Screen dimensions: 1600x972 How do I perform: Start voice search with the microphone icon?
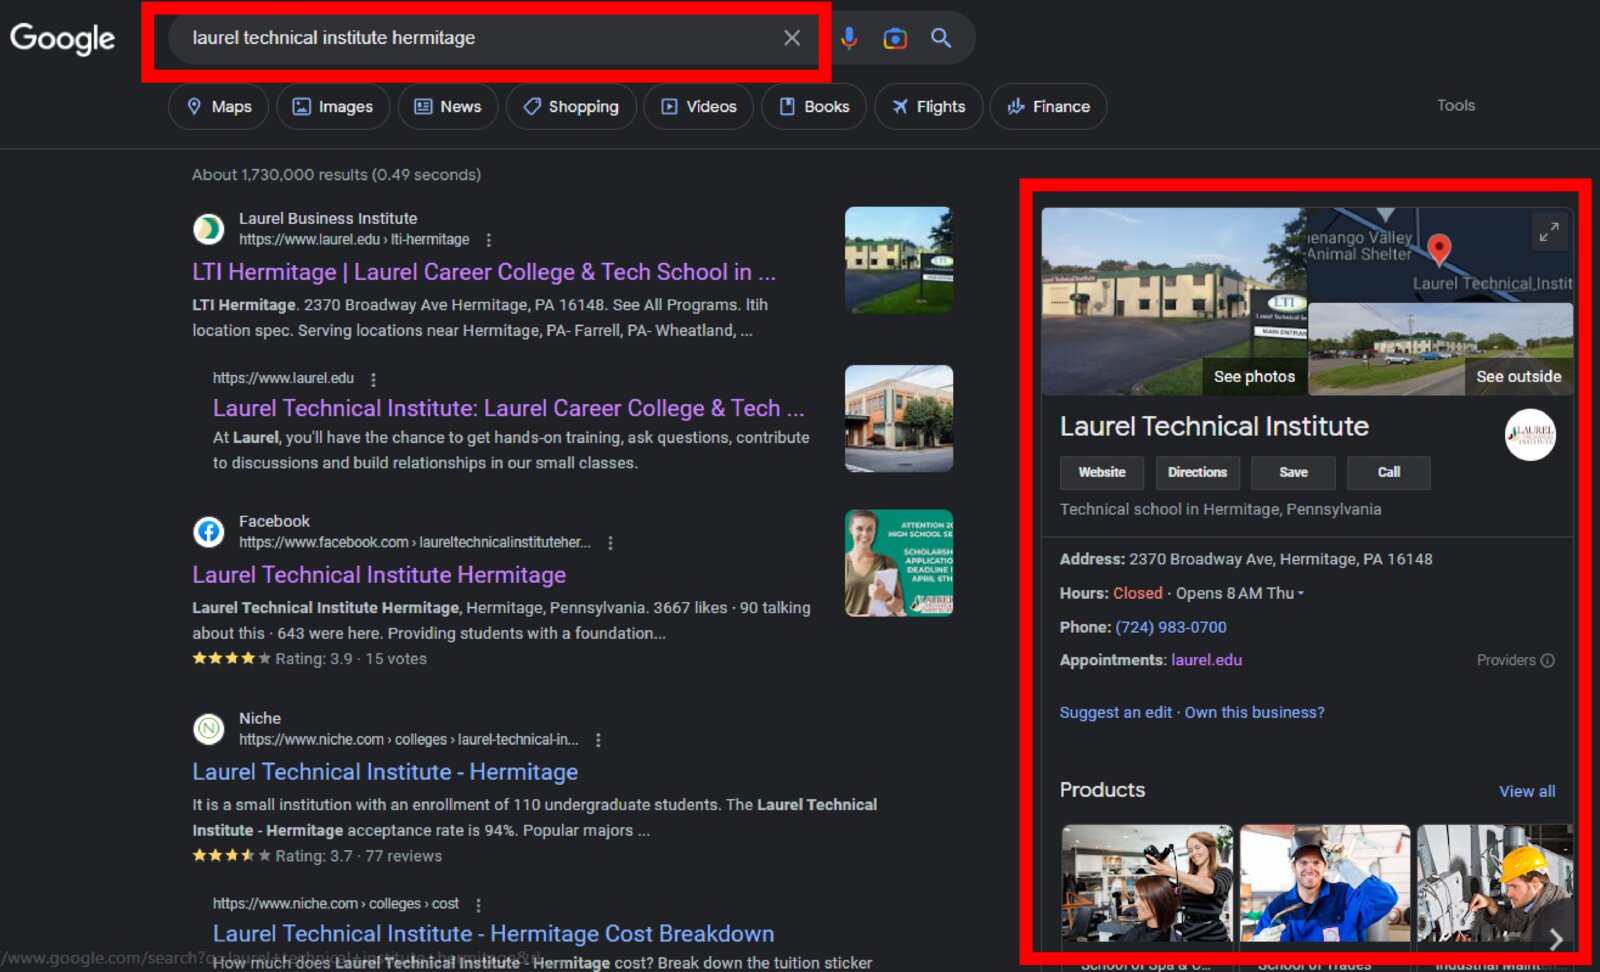(x=849, y=38)
